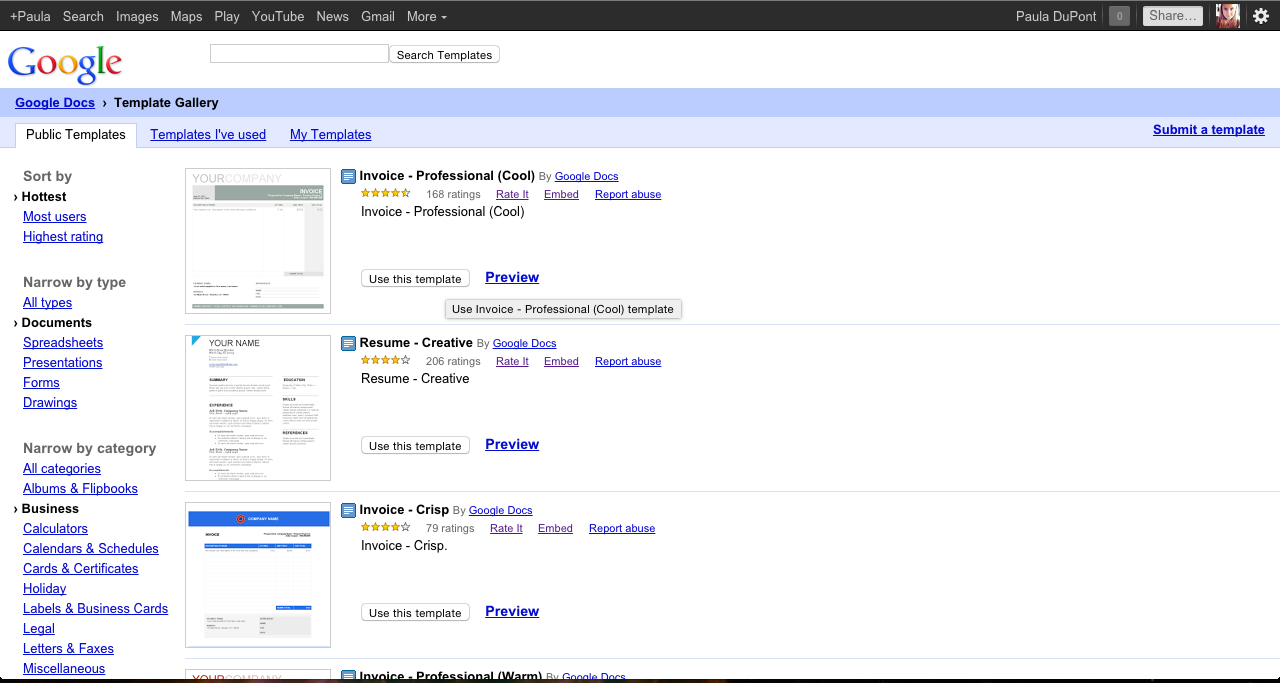The image size is (1280, 683).
Task: Select Miscellaneous category
Action: [64, 669]
